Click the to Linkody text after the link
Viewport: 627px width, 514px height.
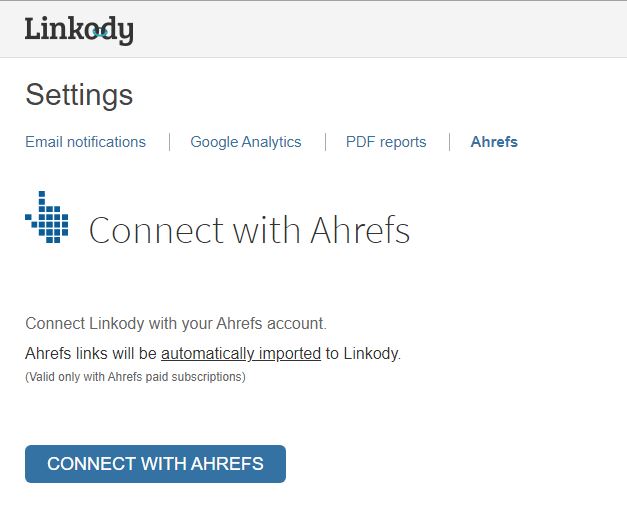tap(363, 353)
